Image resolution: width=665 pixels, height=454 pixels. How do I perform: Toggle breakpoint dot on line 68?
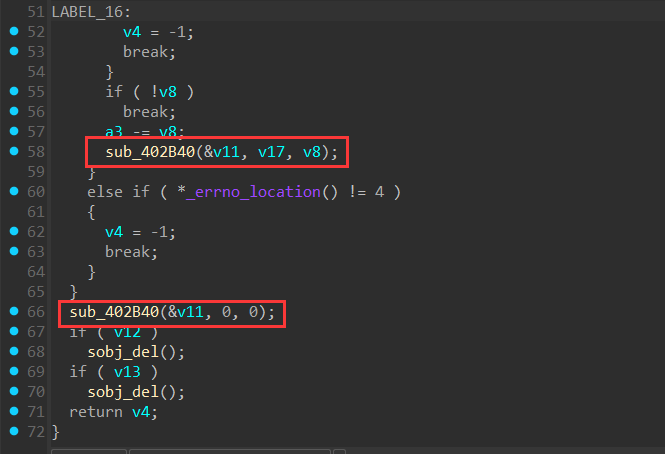(14, 351)
